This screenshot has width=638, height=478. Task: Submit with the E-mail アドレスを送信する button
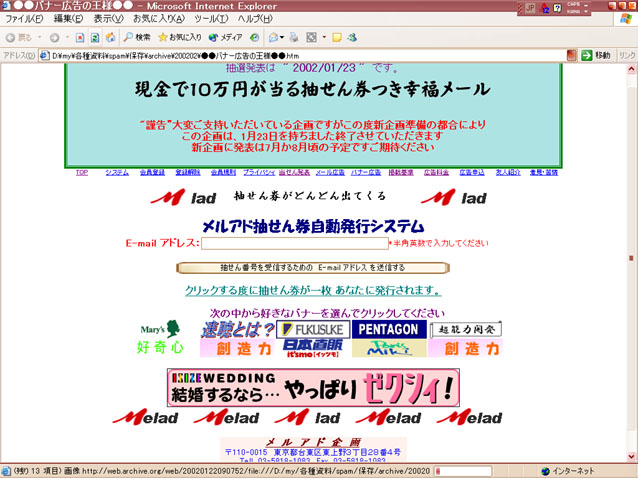pyautogui.click(x=313, y=268)
